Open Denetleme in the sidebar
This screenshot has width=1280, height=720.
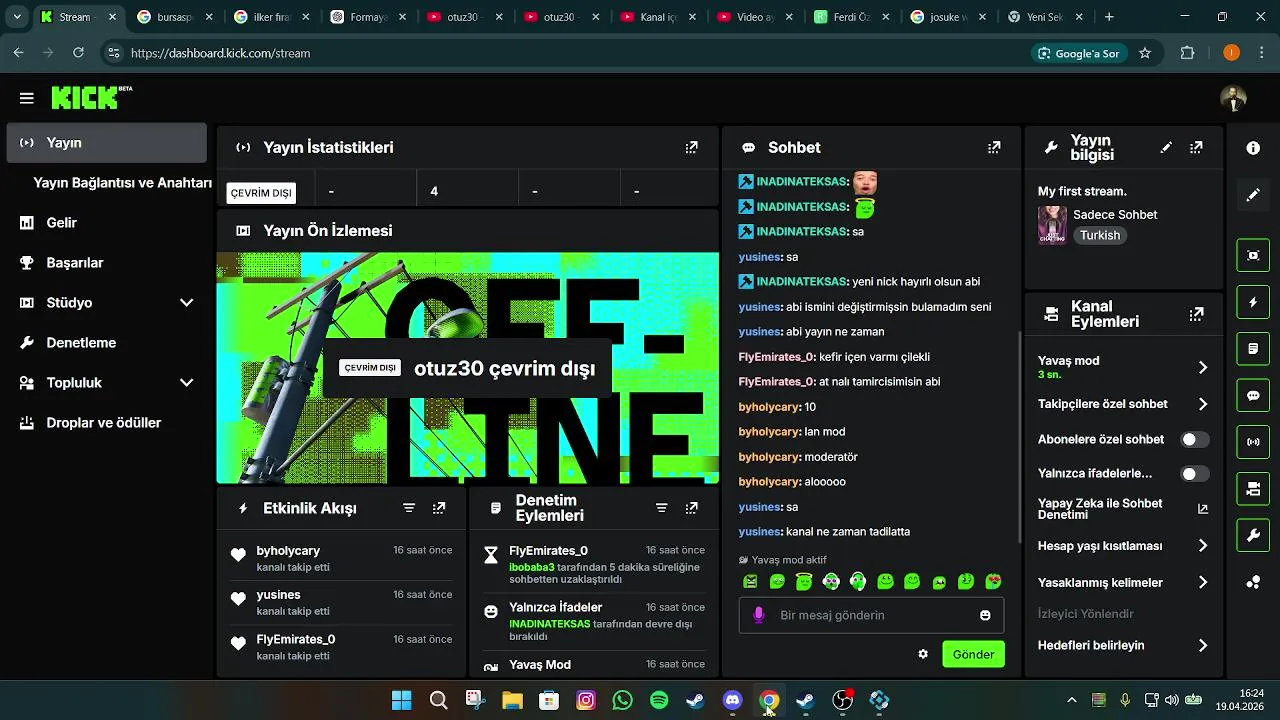click(x=106, y=343)
